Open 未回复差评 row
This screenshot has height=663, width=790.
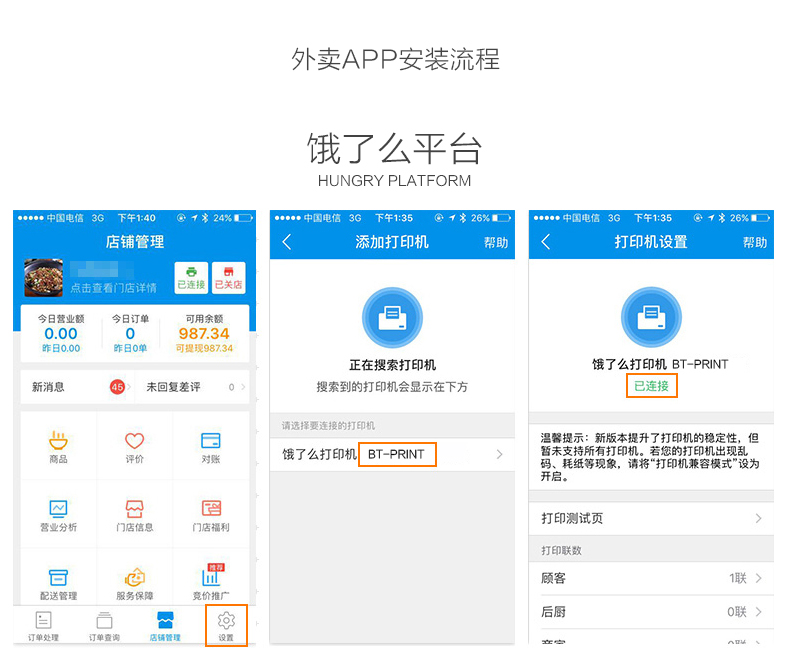[192, 387]
